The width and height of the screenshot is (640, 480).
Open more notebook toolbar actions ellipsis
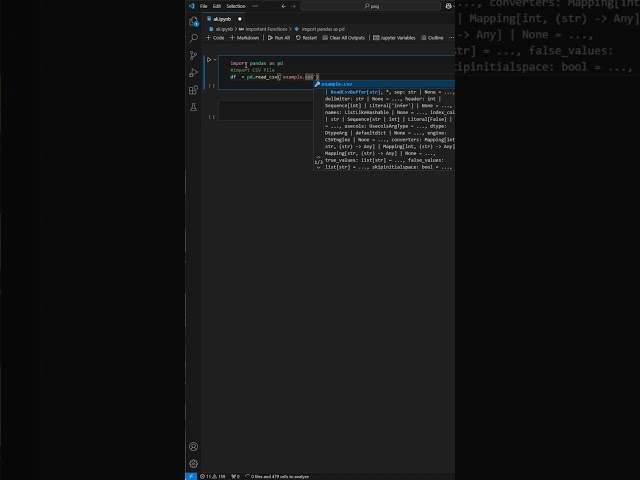(x=451, y=38)
